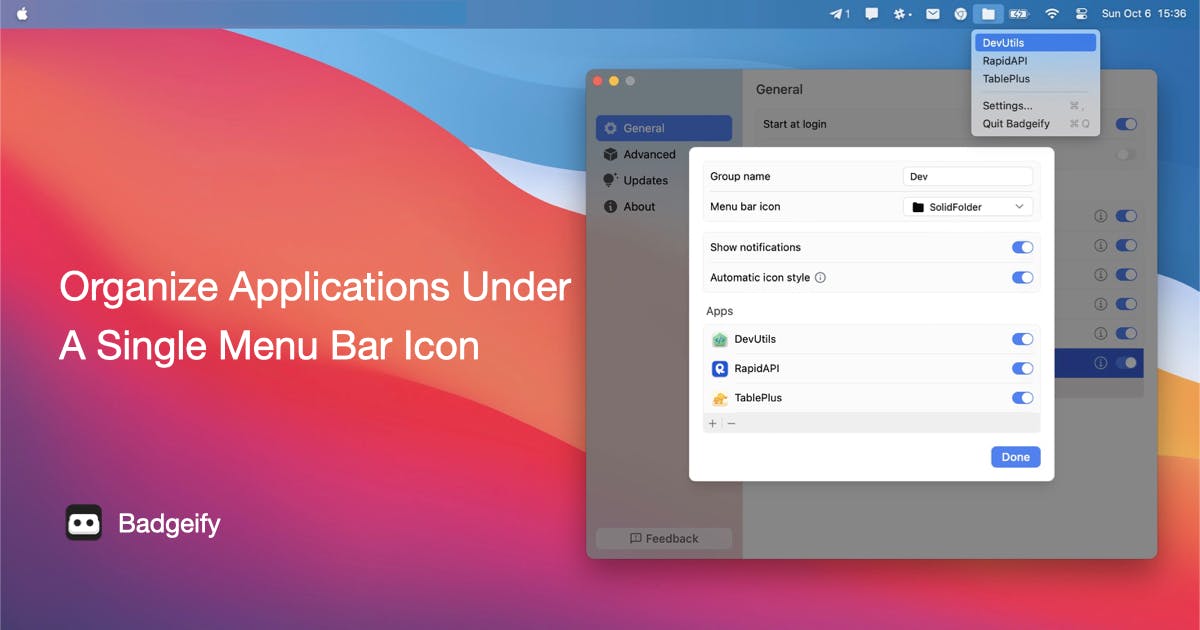1200x630 pixels.
Task: Open the Menu bar icon dropdown
Action: point(967,207)
